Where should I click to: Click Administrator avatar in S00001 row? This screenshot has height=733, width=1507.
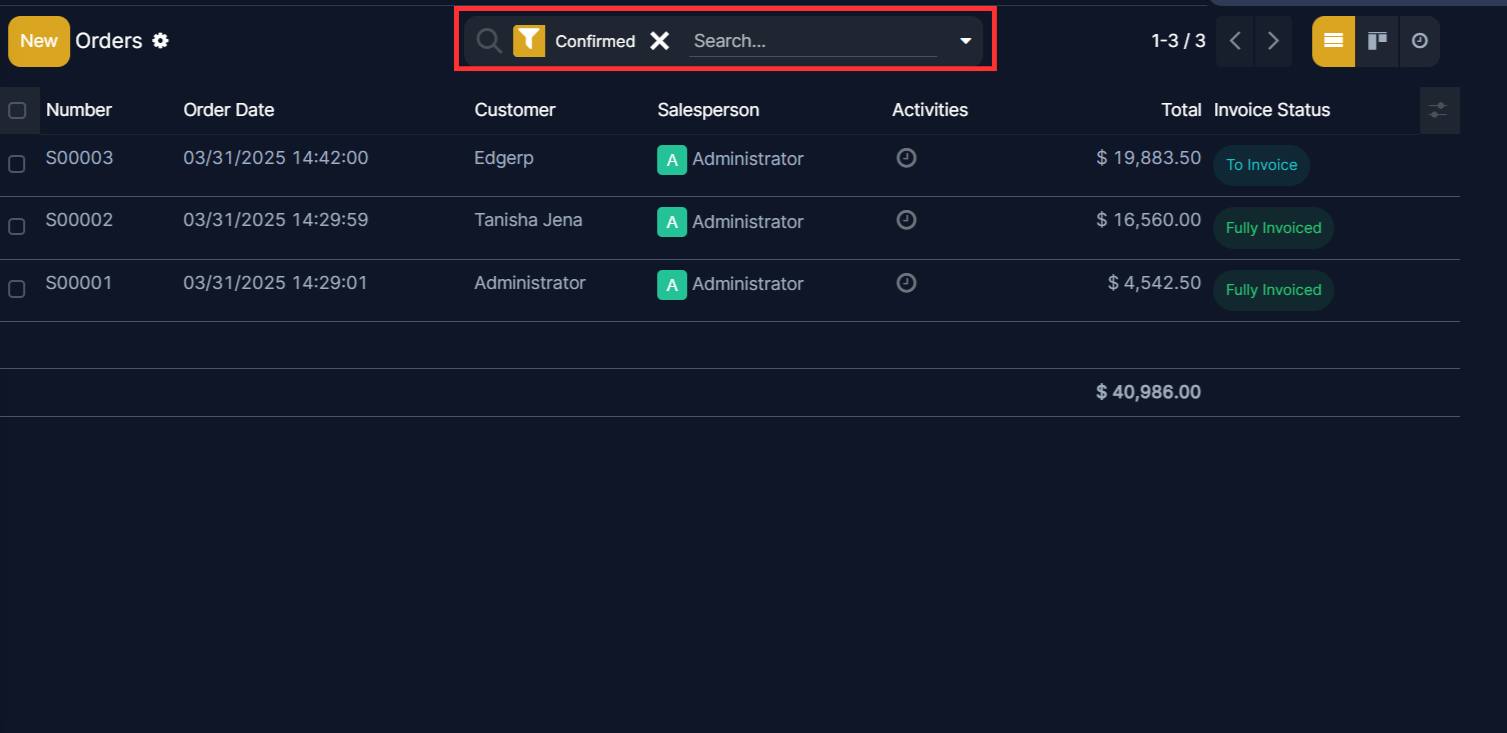pyautogui.click(x=672, y=285)
